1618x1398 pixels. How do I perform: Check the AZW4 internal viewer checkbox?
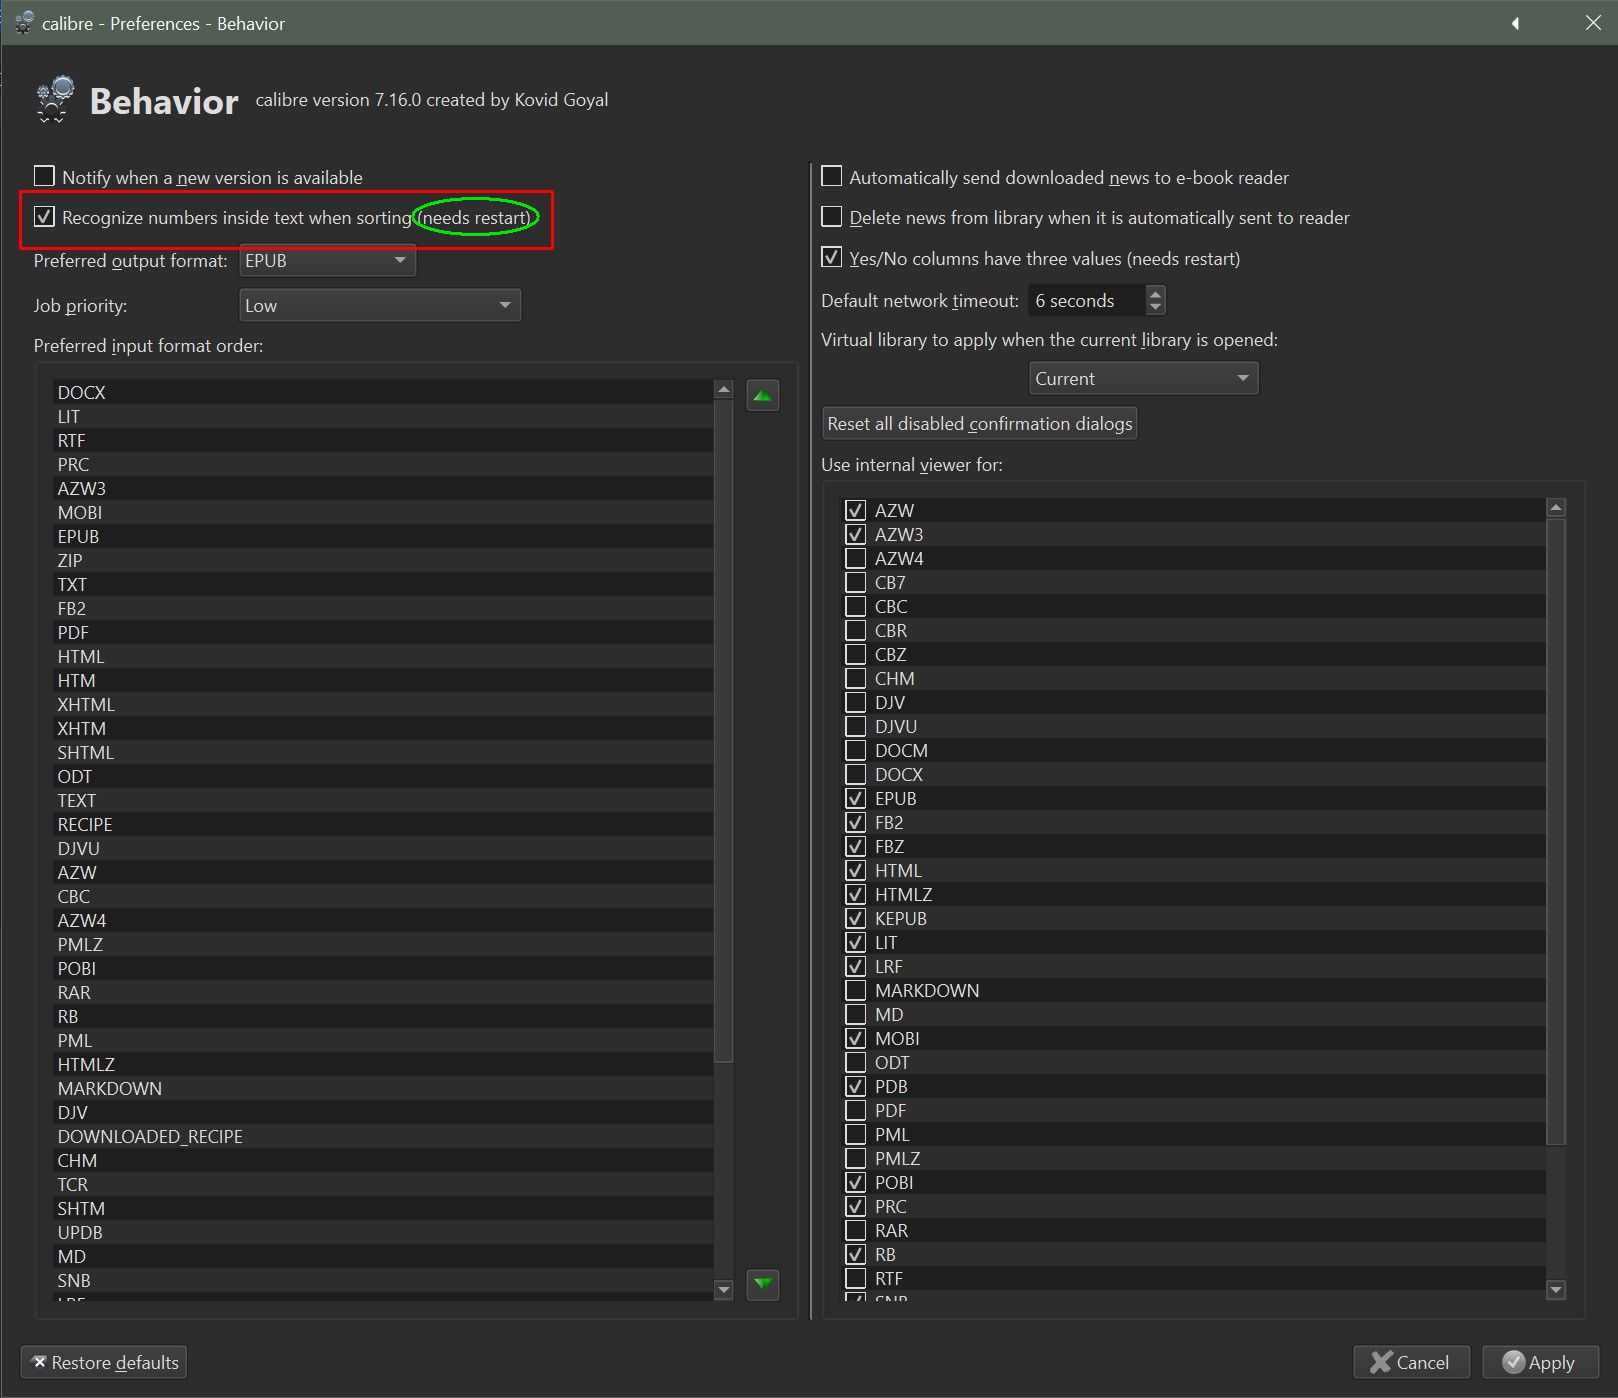point(856,558)
